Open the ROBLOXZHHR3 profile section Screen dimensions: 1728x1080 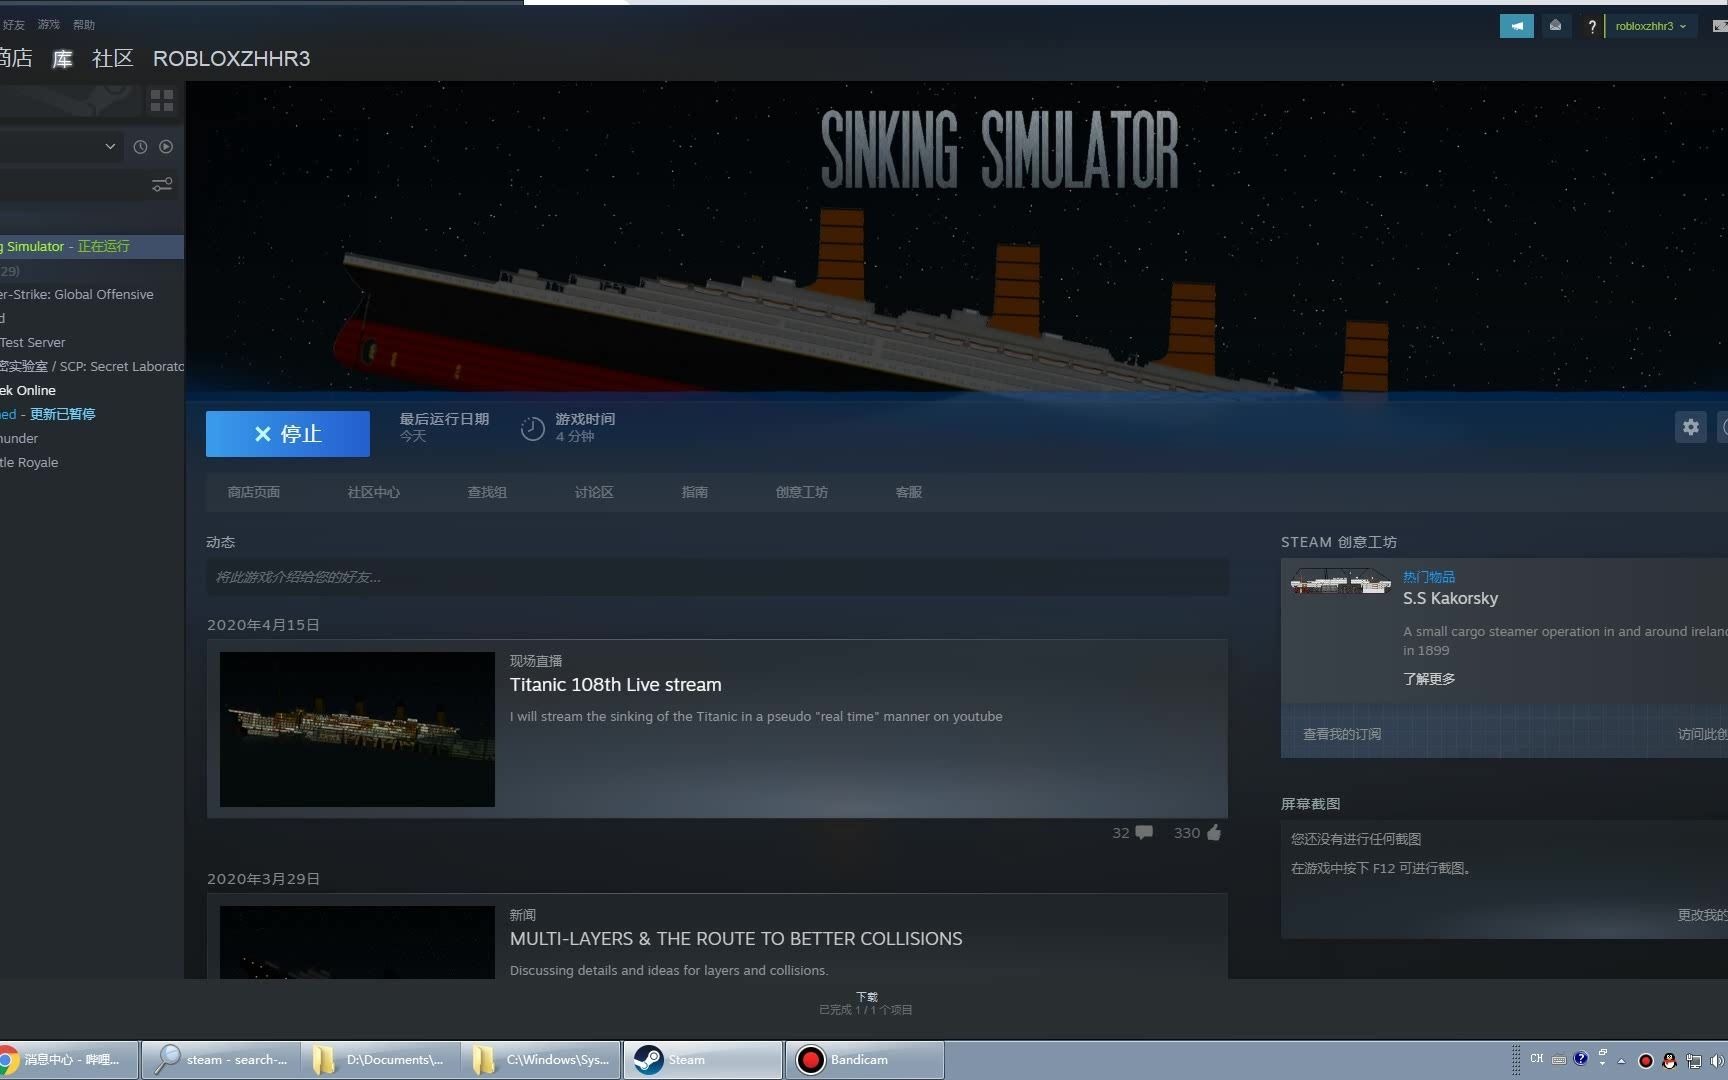click(x=231, y=59)
